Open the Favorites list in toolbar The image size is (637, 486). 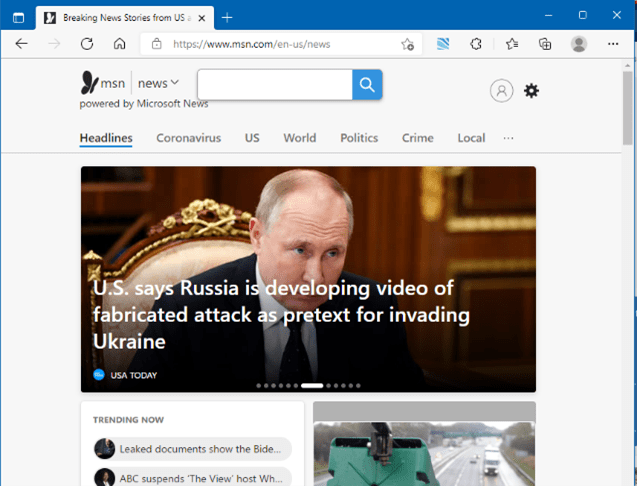[512, 44]
